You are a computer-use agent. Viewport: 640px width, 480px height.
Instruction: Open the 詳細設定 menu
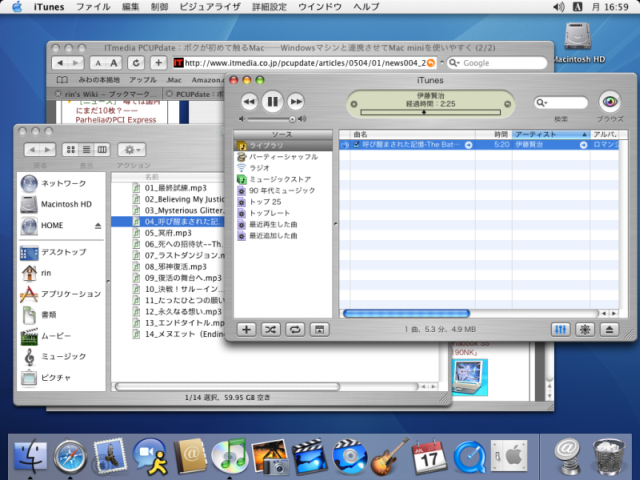pyautogui.click(x=269, y=7)
